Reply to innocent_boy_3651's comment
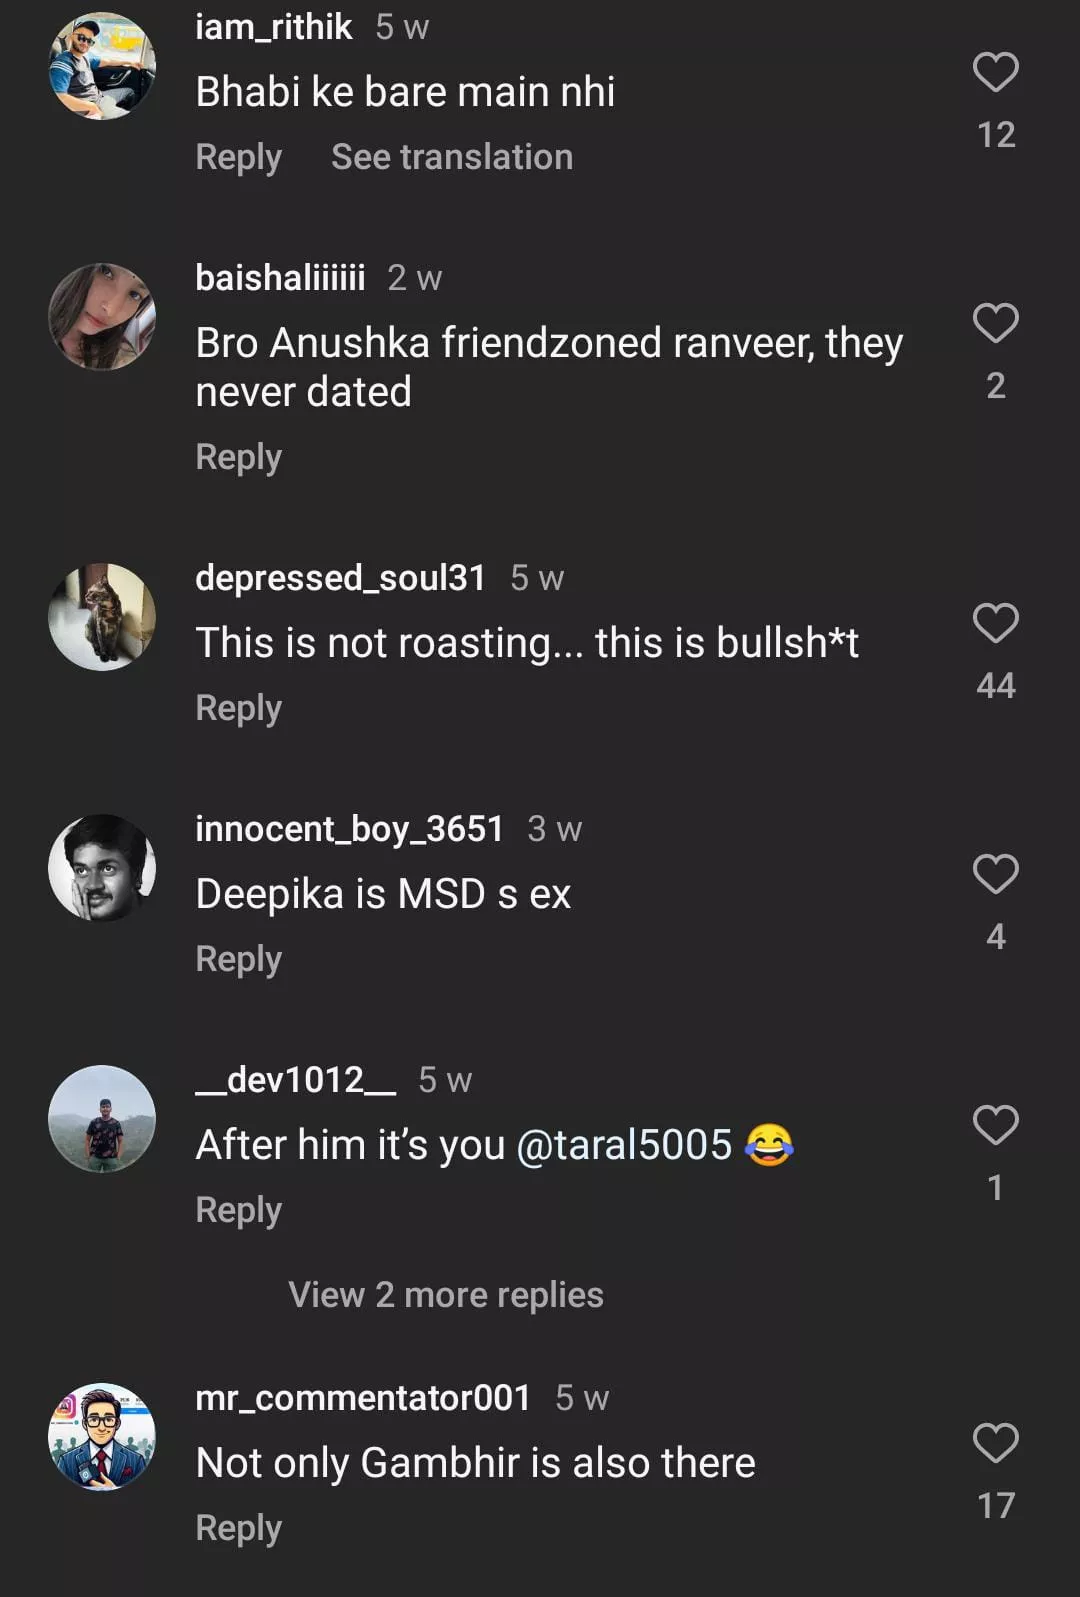The image size is (1080, 1597). tap(238, 959)
